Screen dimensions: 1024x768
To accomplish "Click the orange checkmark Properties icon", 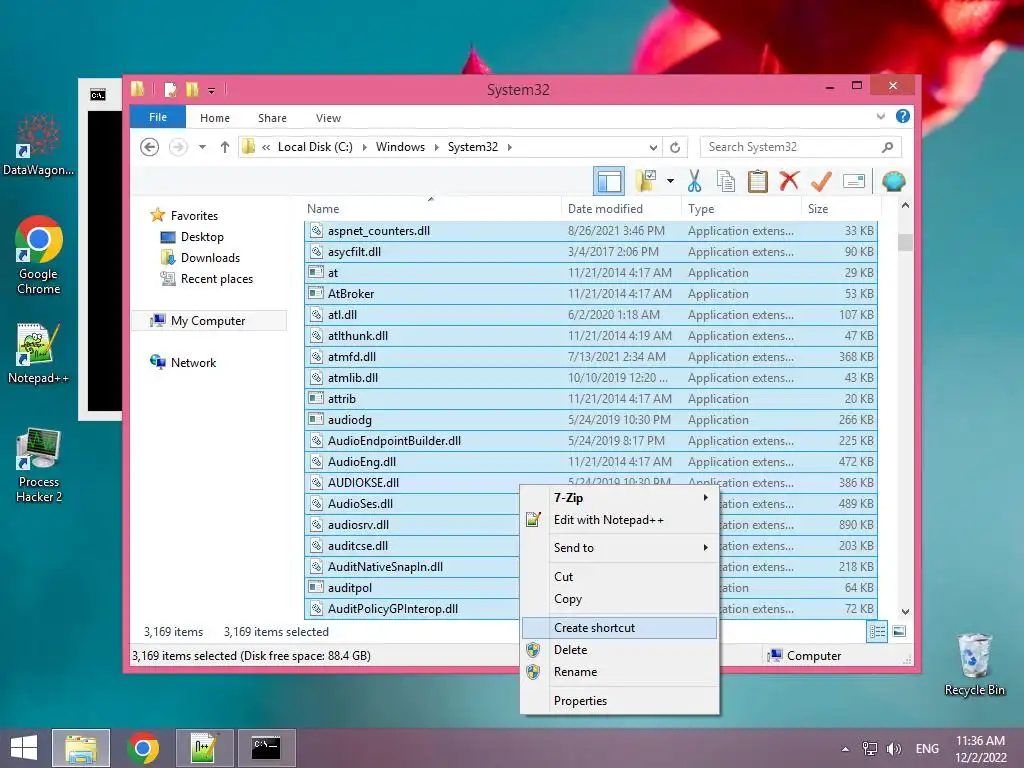I will (x=821, y=181).
